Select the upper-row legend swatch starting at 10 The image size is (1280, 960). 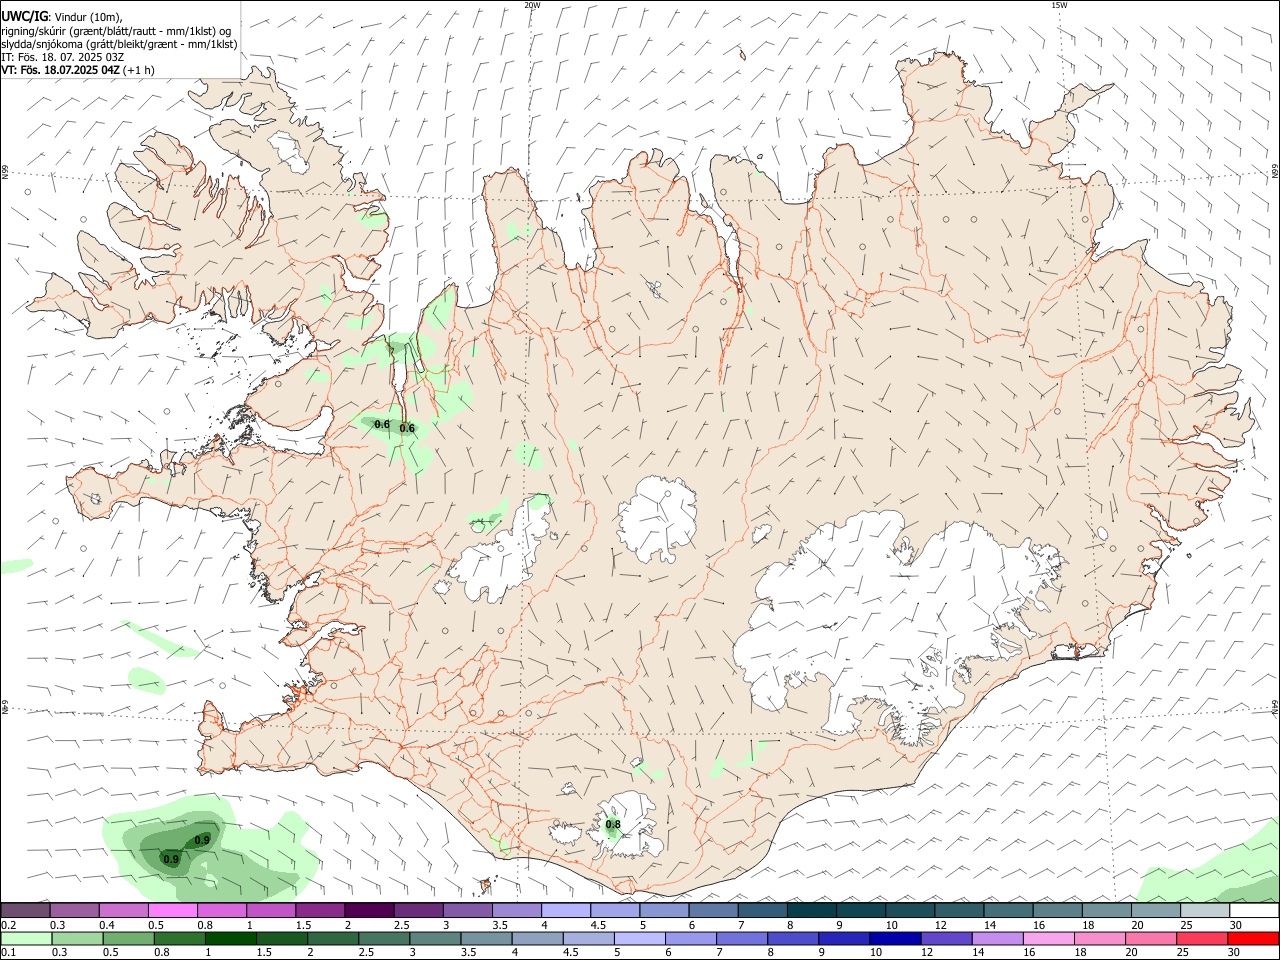[x=909, y=910]
